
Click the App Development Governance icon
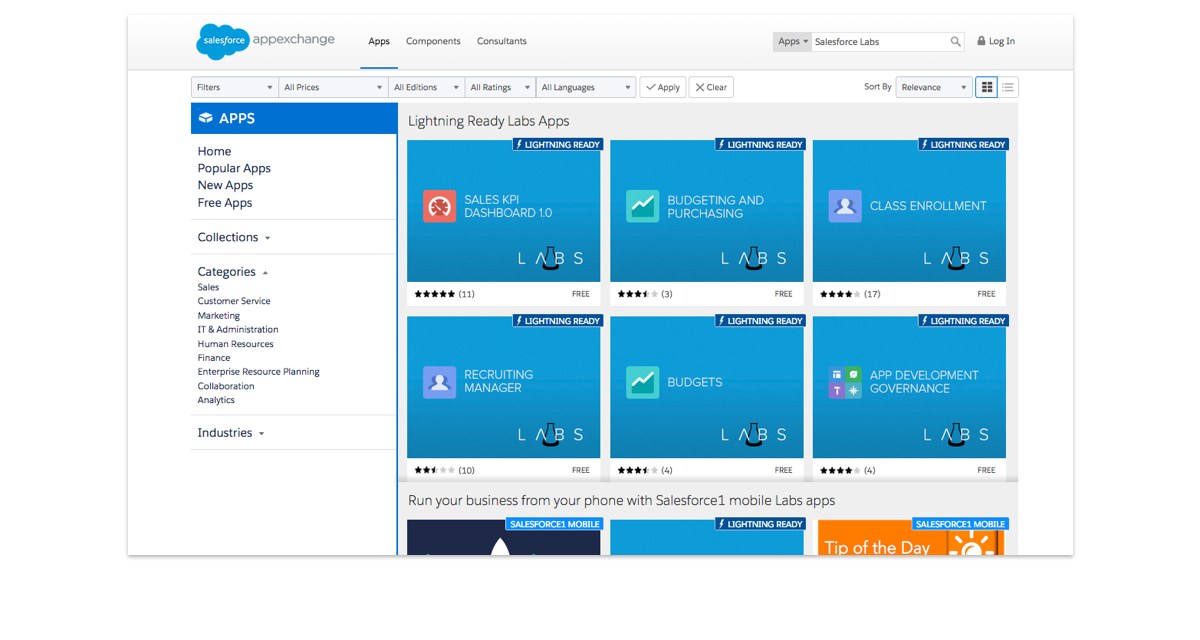tap(845, 382)
